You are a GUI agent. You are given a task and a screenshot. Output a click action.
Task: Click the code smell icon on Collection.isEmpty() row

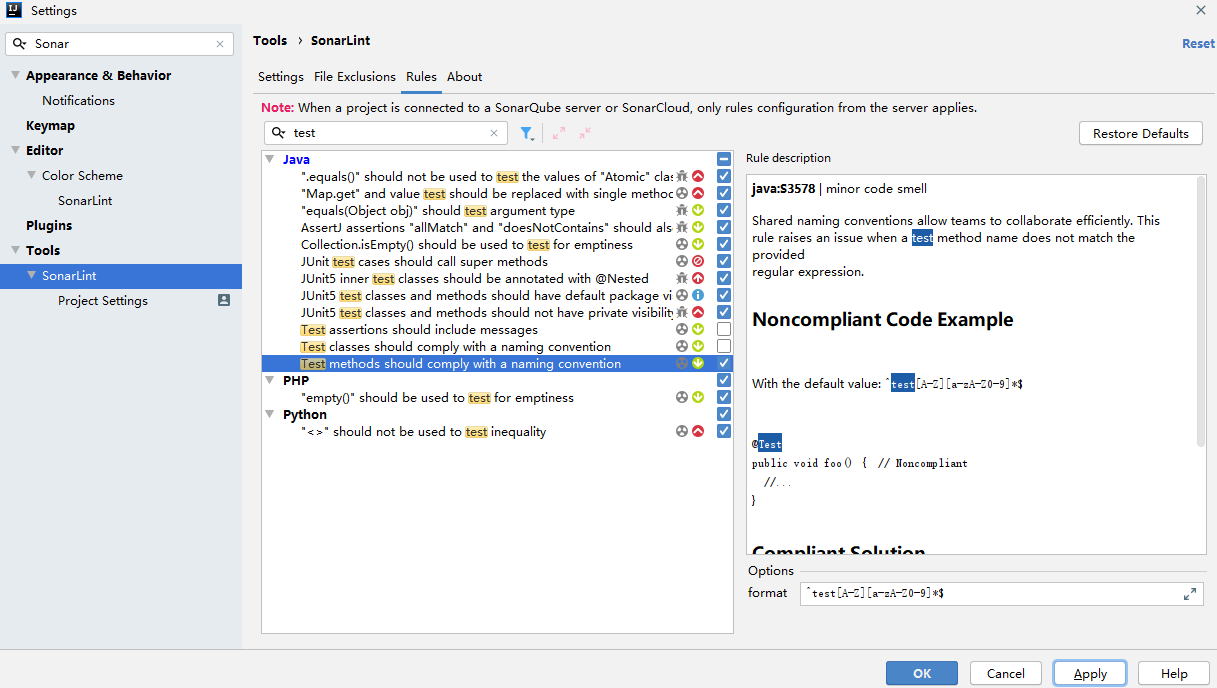(682, 244)
